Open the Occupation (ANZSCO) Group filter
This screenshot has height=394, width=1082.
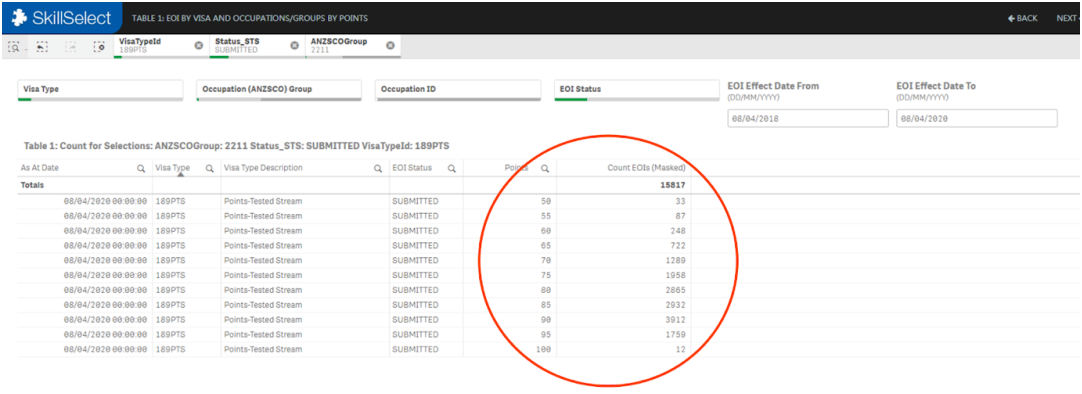(279, 90)
